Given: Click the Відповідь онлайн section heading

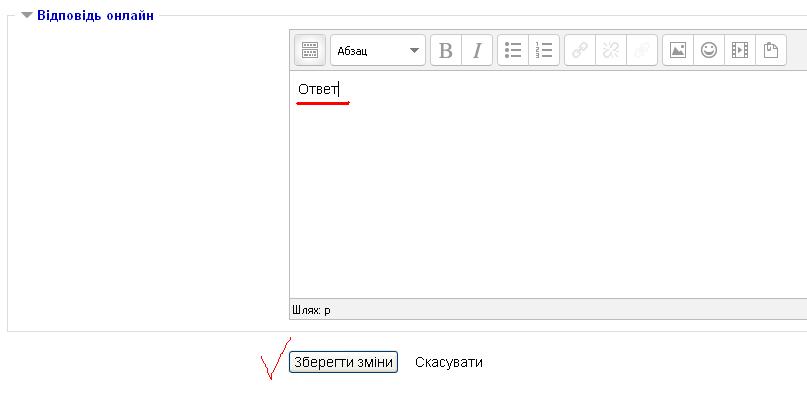Looking at the screenshot, I should click(x=95, y=15).
